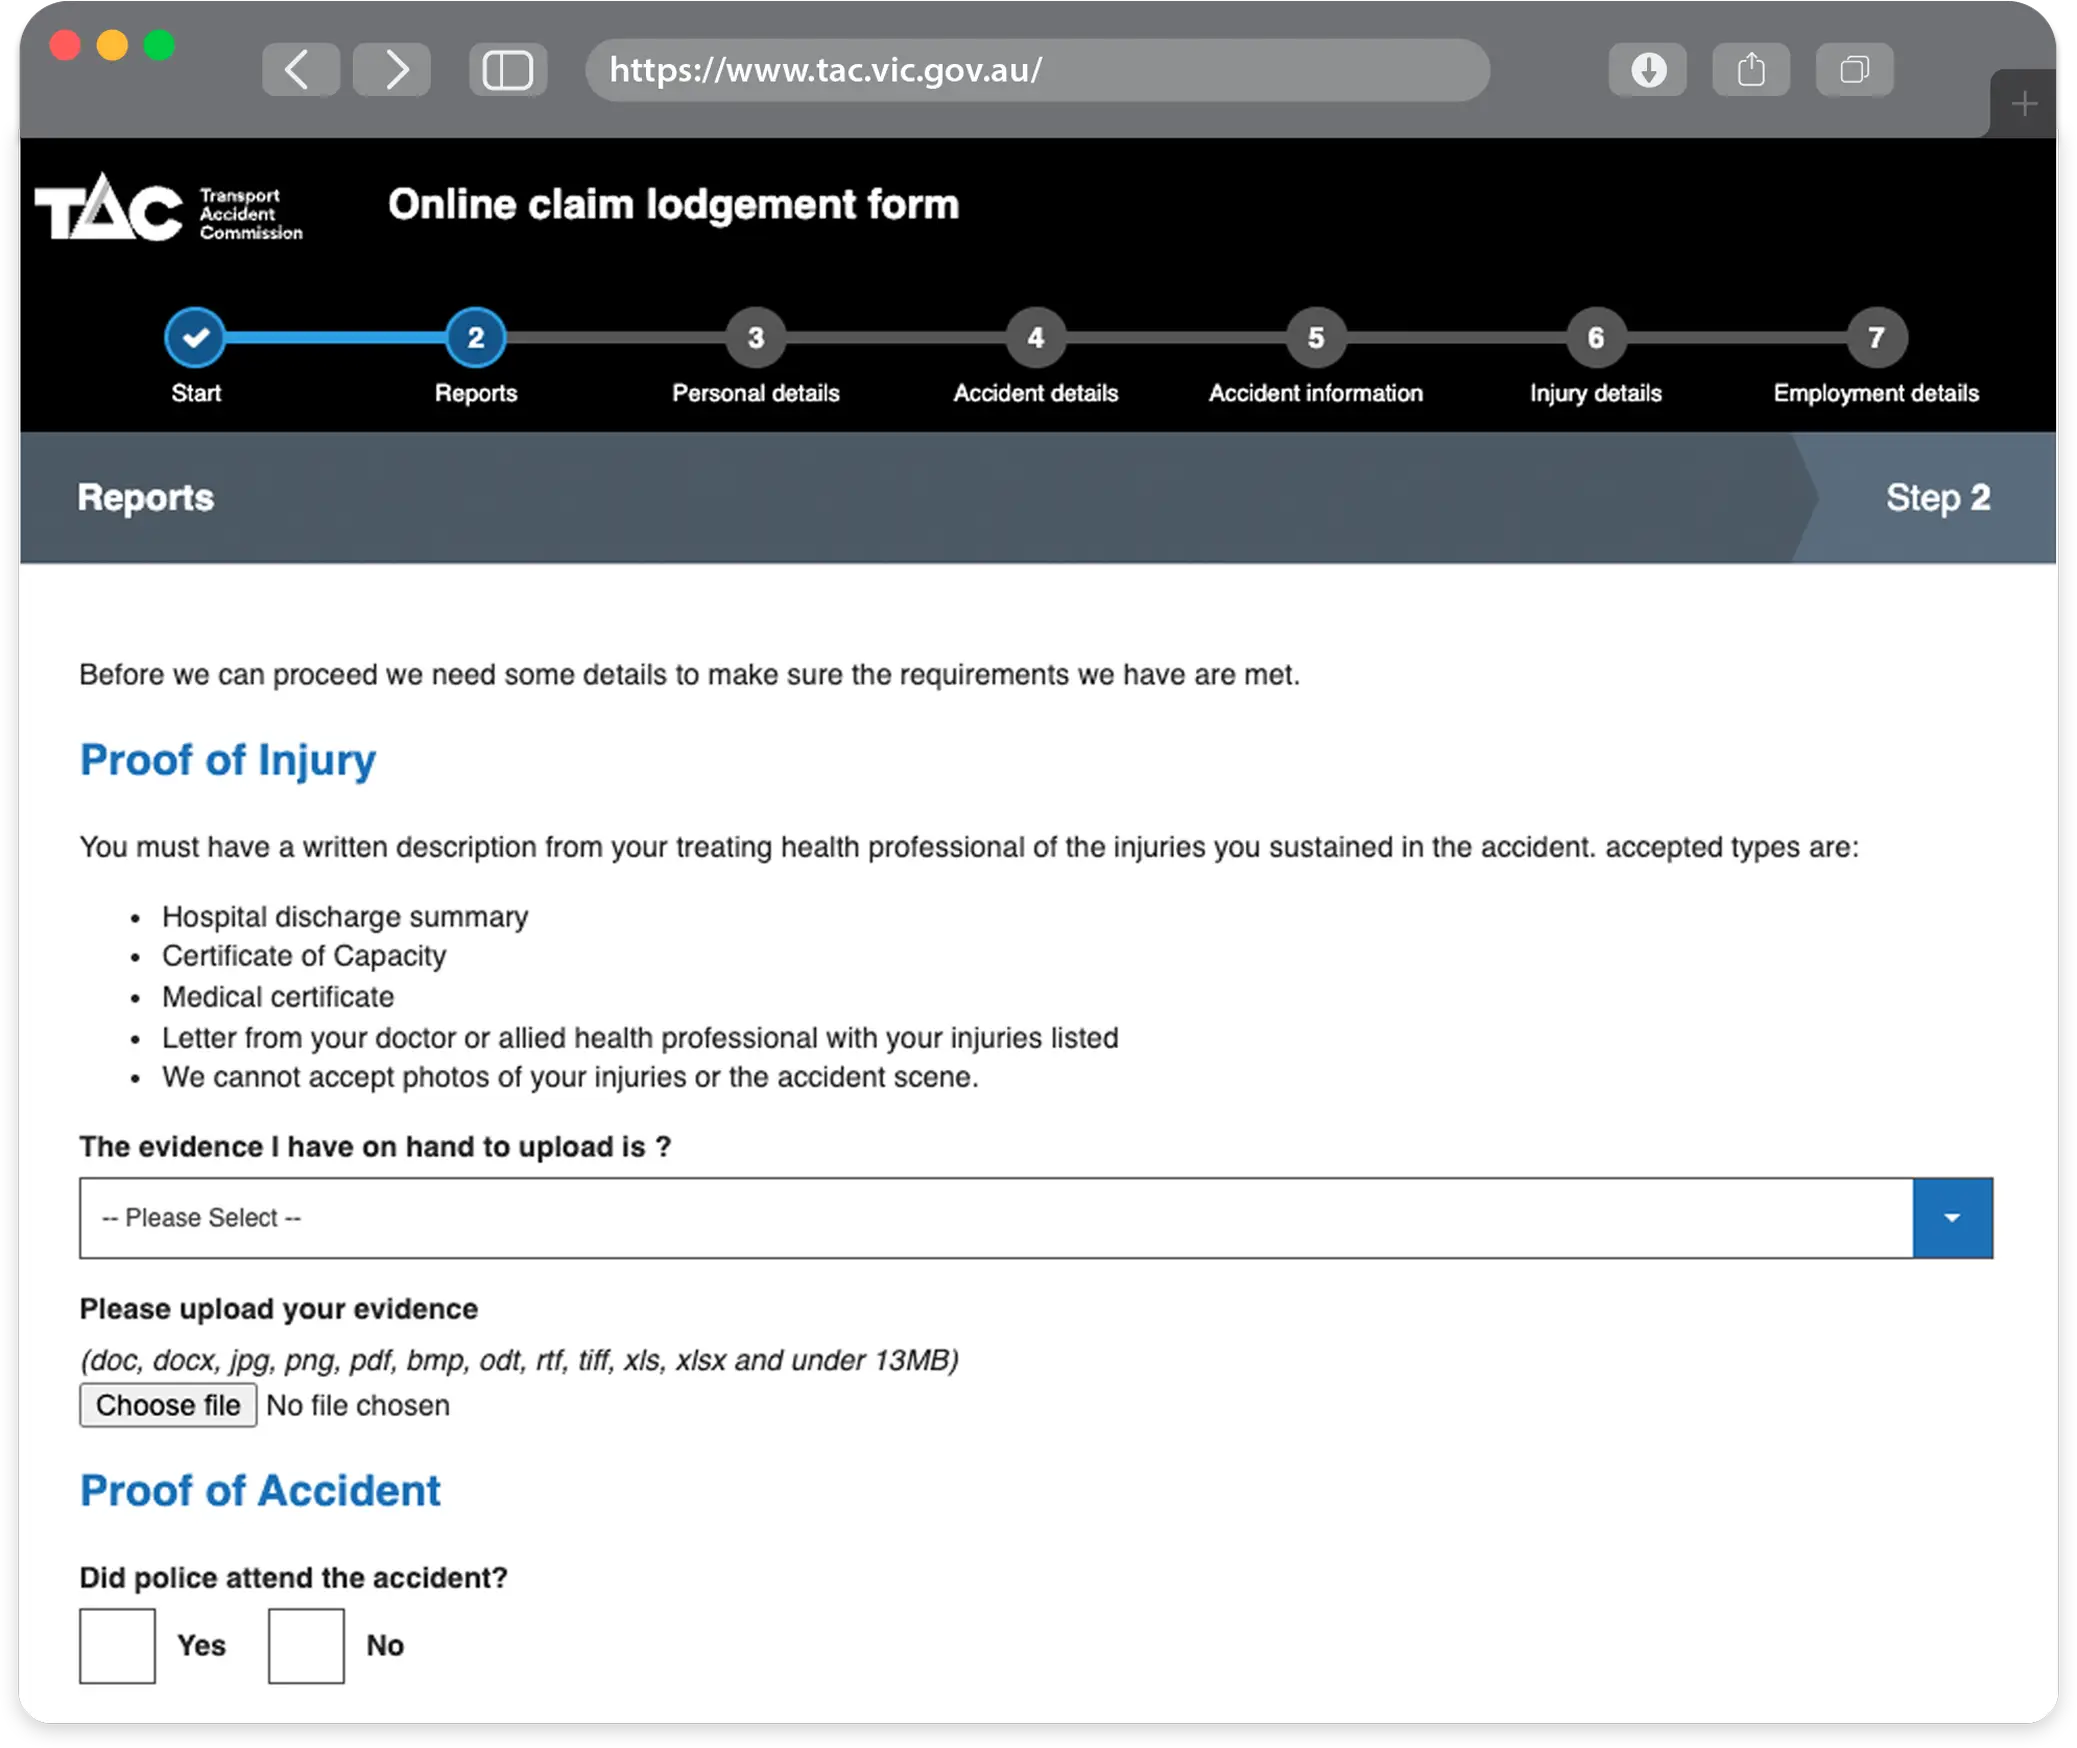Click the completed Start step indicator
Screen dimensions: 2077x1748
(x=195, y=338)
